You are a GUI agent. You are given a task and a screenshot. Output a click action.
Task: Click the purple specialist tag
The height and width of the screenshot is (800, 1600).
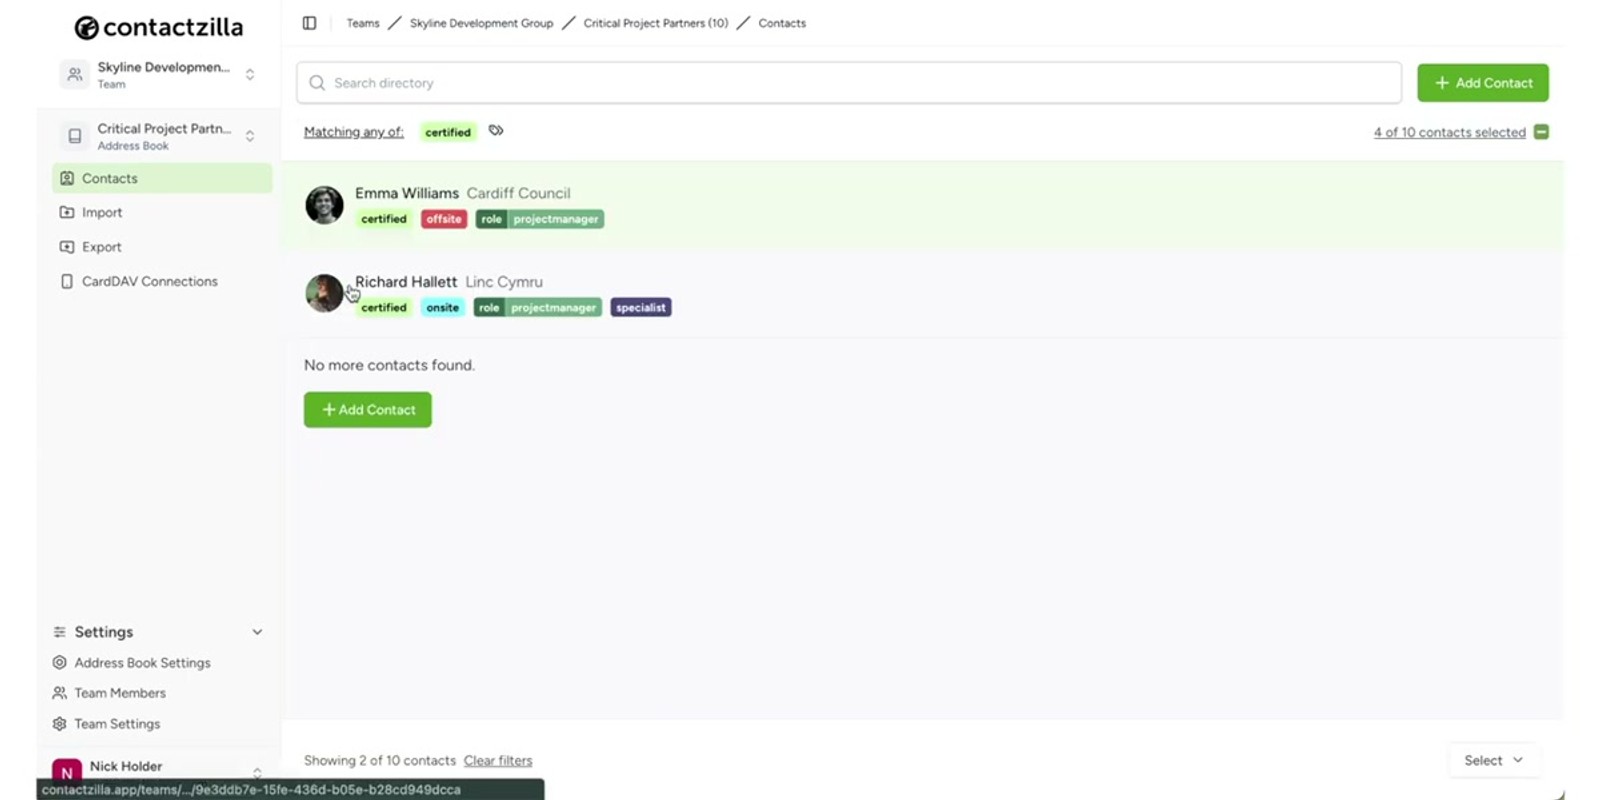coord(641,308)
